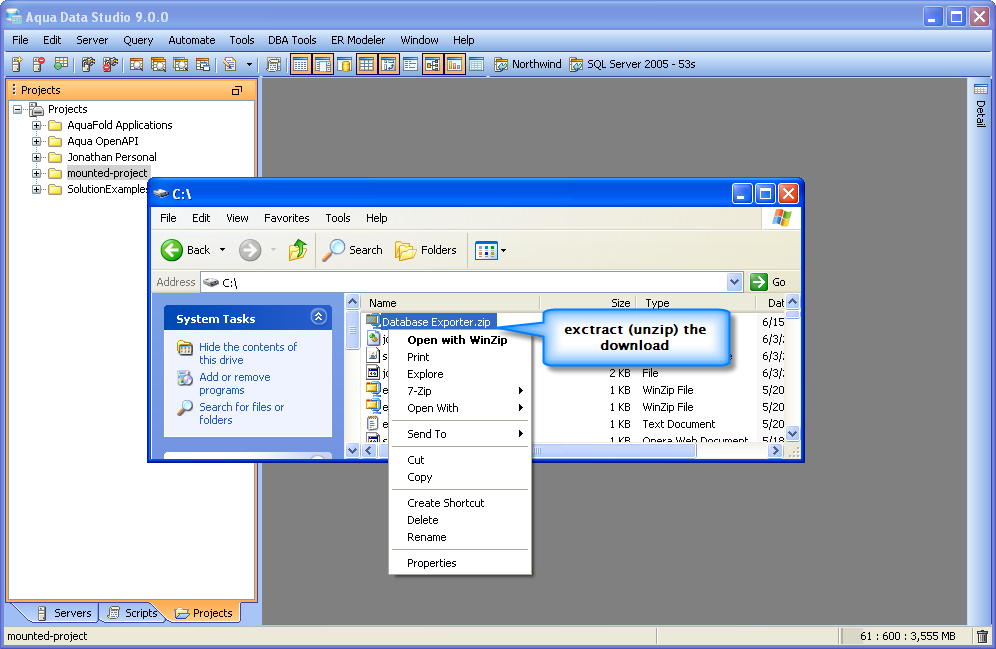Image resolution: width=996 pixels, height=649 pixels.
Task: Click the blue-topped window magnifier icon
Action: [x=180, y=64]
